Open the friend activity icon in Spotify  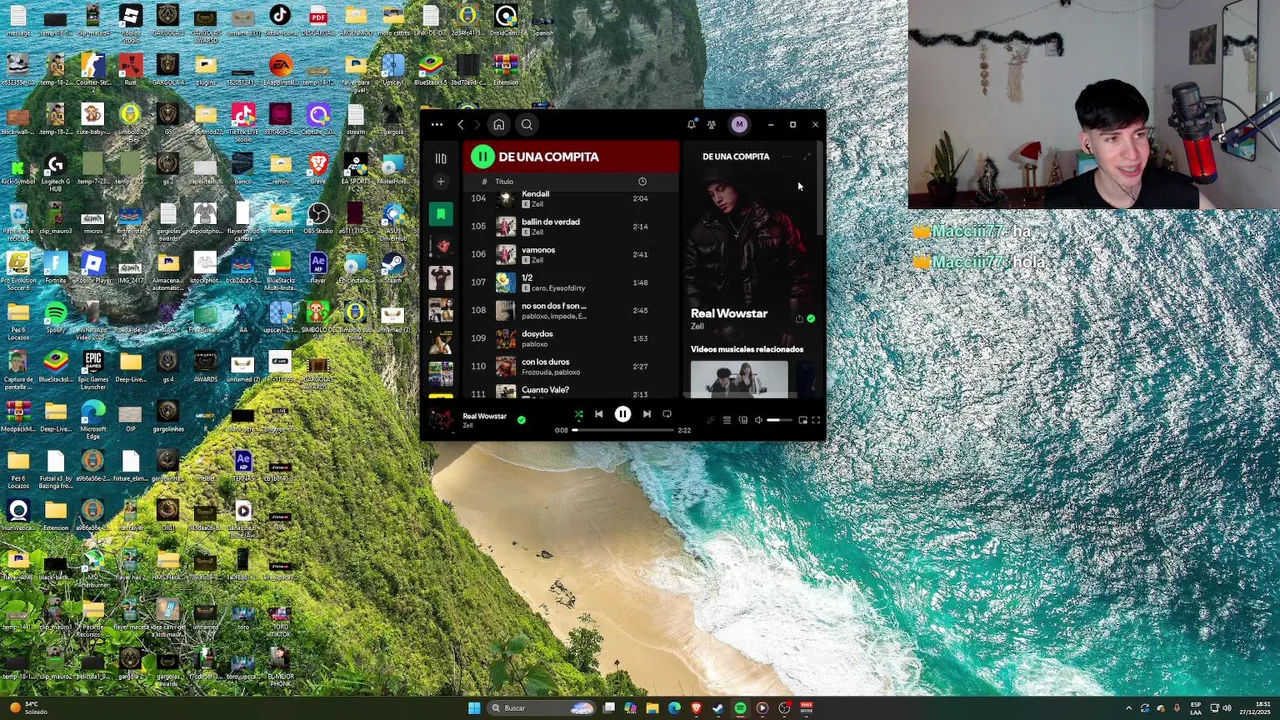point(711,125)
